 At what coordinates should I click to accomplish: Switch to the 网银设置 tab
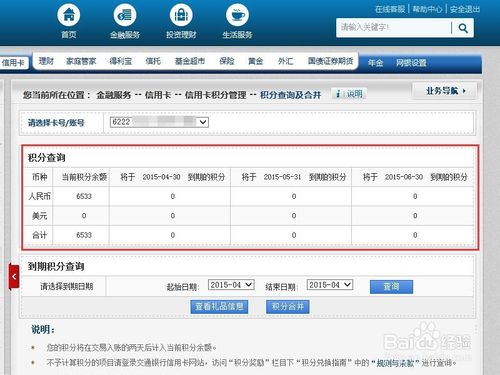(411, 63)
